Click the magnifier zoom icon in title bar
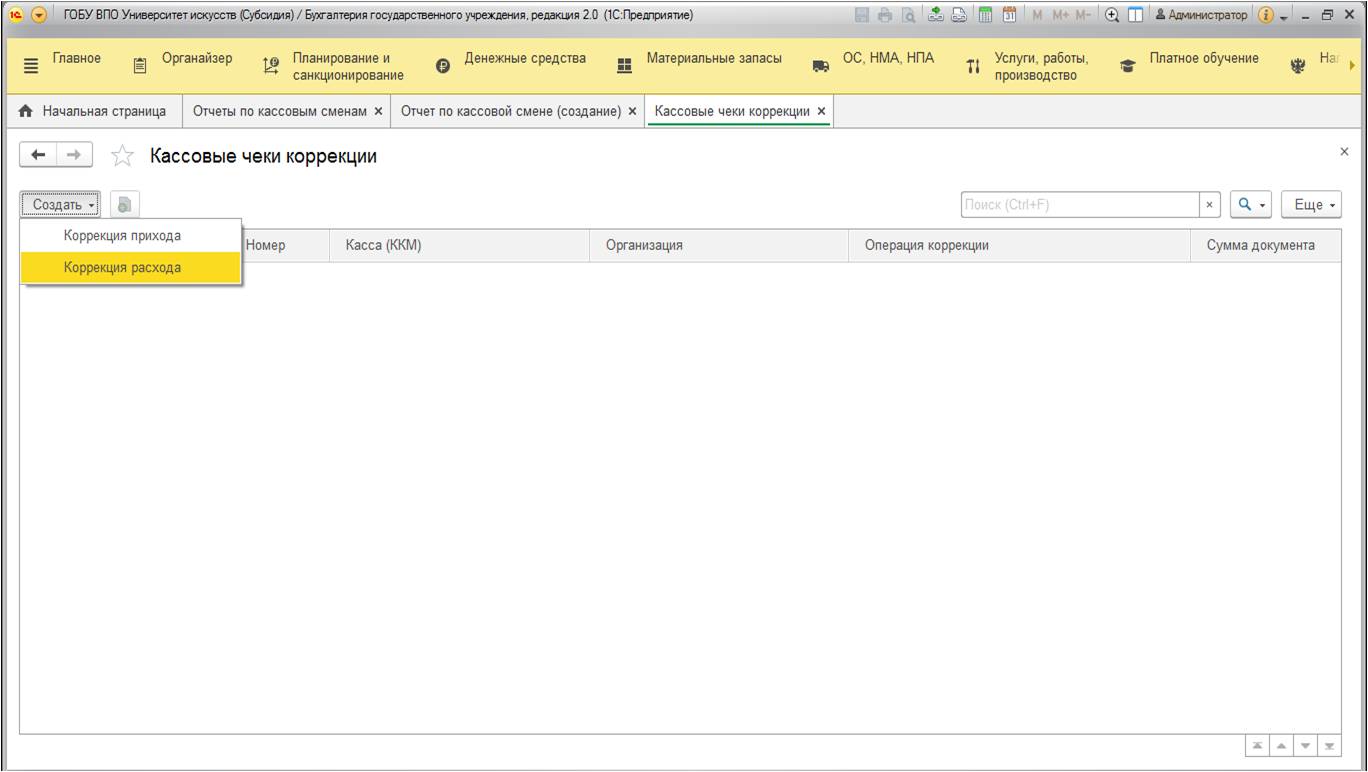Image resolution: width=1368 pixels, height=772 pixels. 1111,15
